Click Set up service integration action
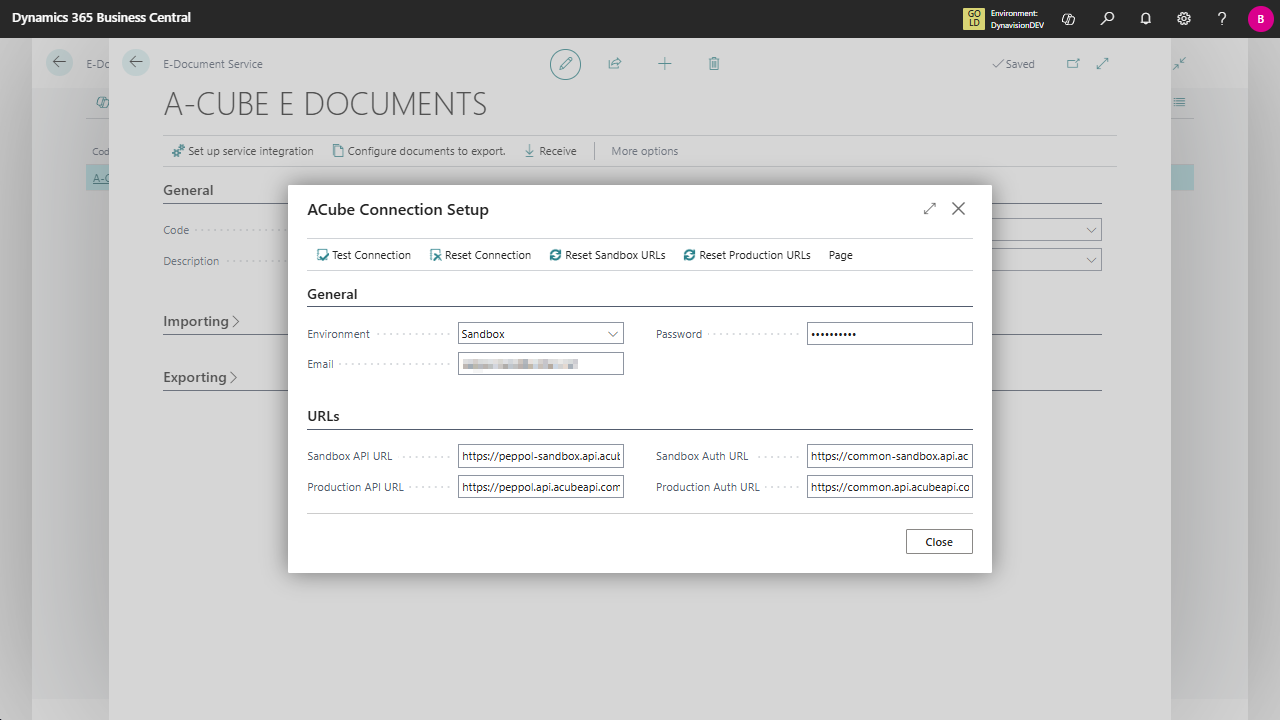 pyautogui.click(x=243, y=151)
